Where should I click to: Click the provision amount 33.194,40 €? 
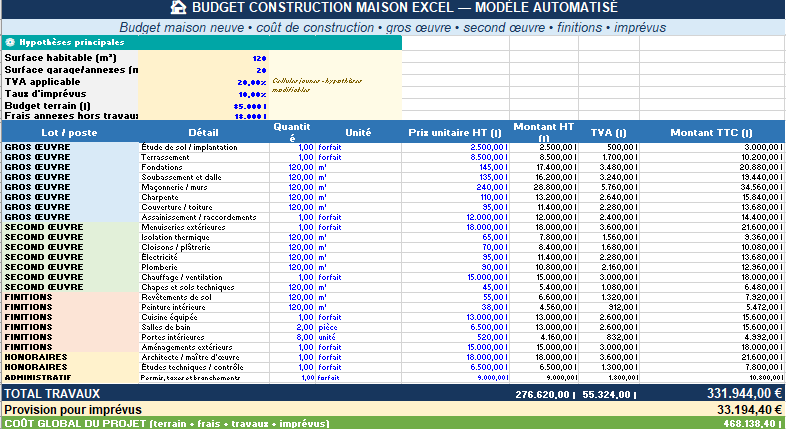point(750,410)
